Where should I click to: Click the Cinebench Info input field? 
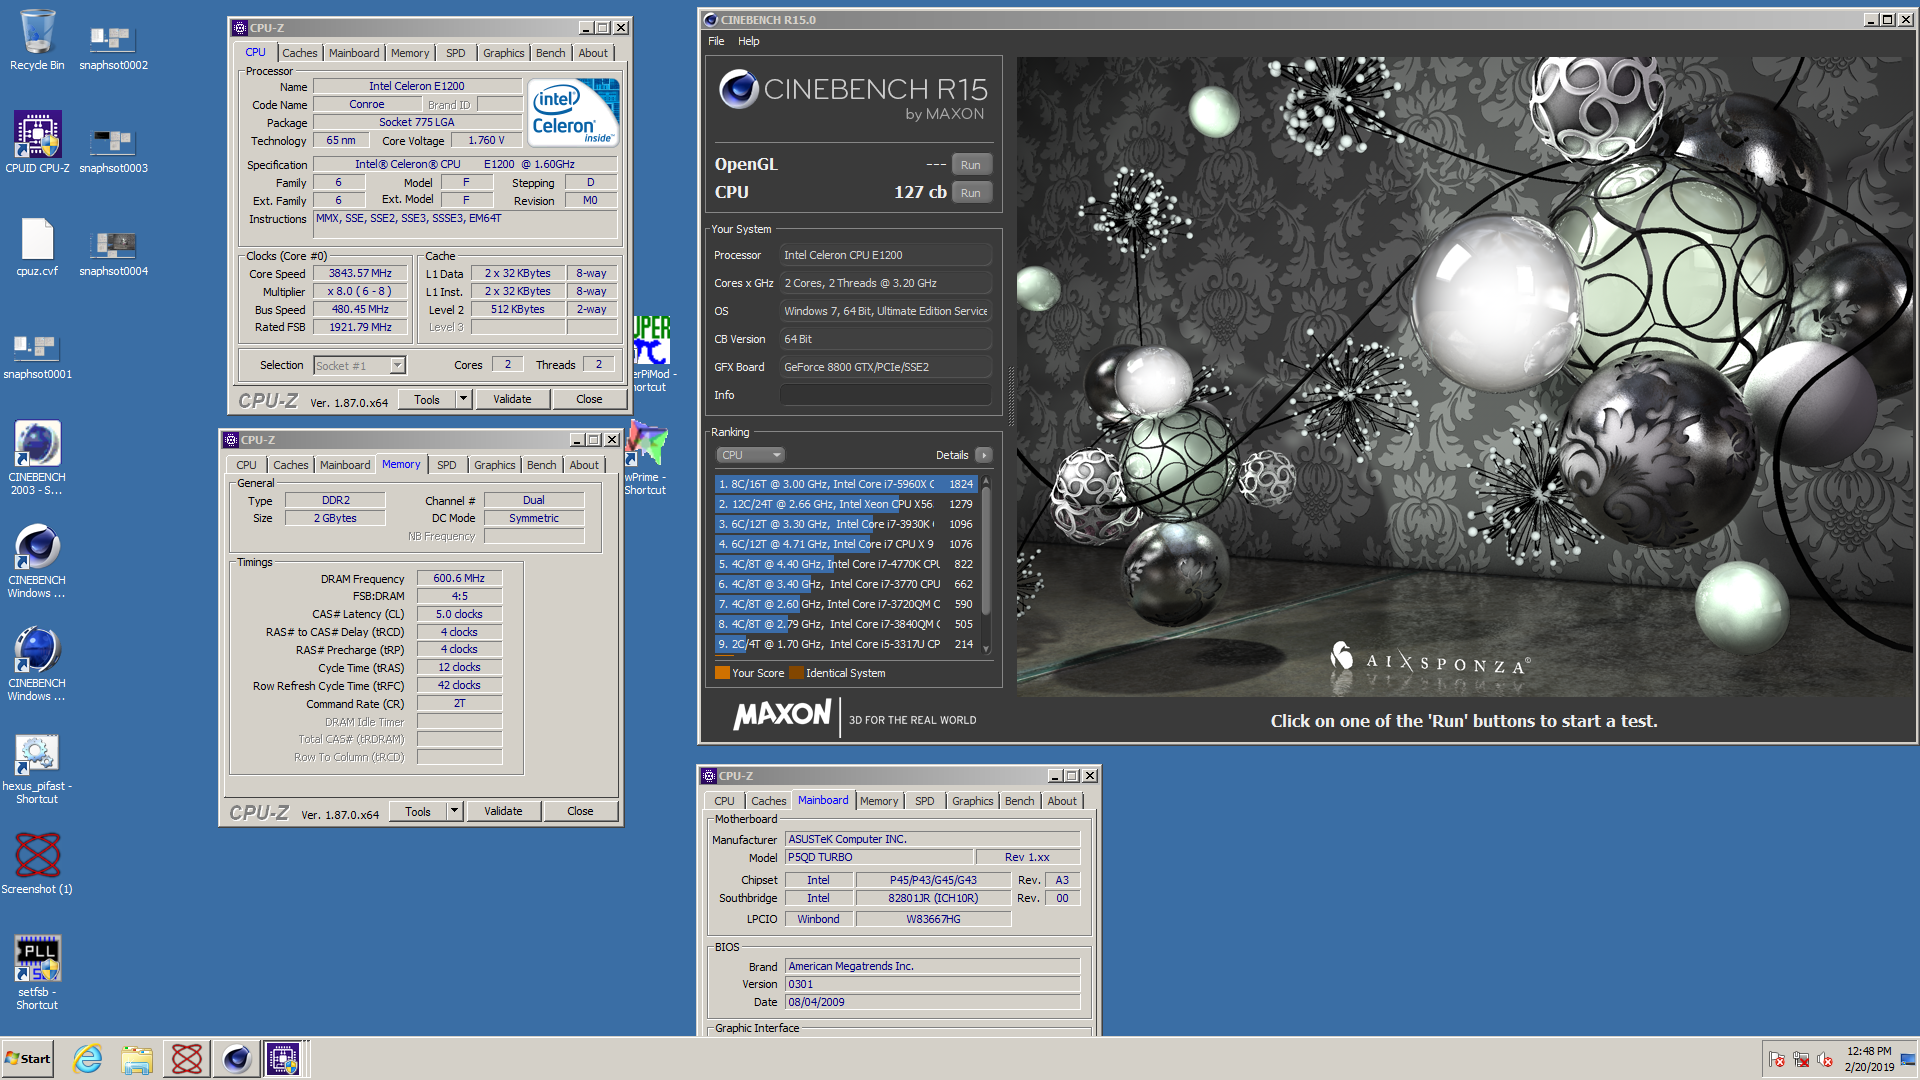[x=885, y=395]
